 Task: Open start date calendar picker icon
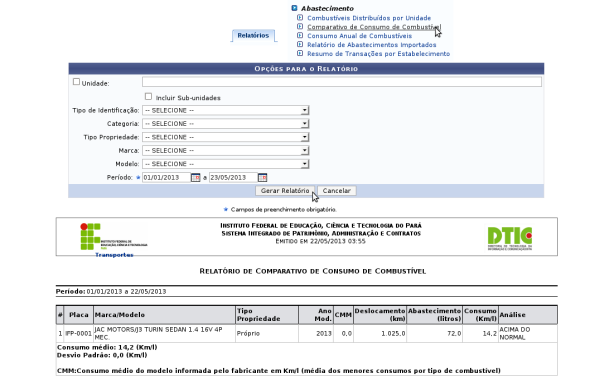195,178
